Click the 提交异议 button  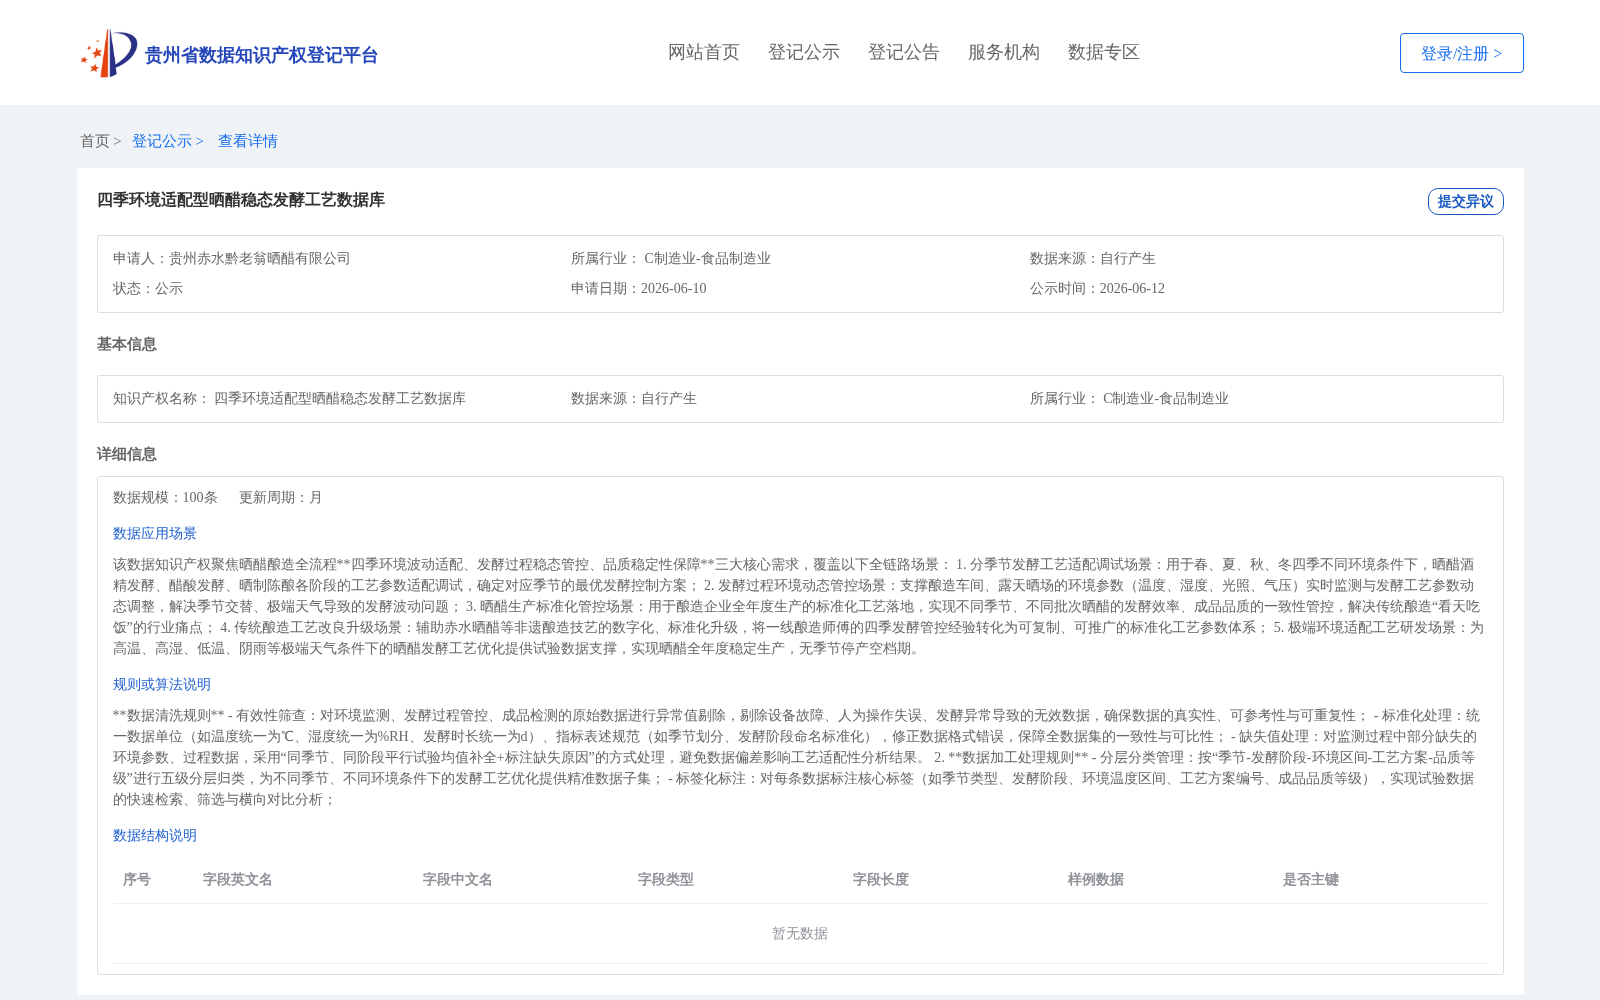1465,201
